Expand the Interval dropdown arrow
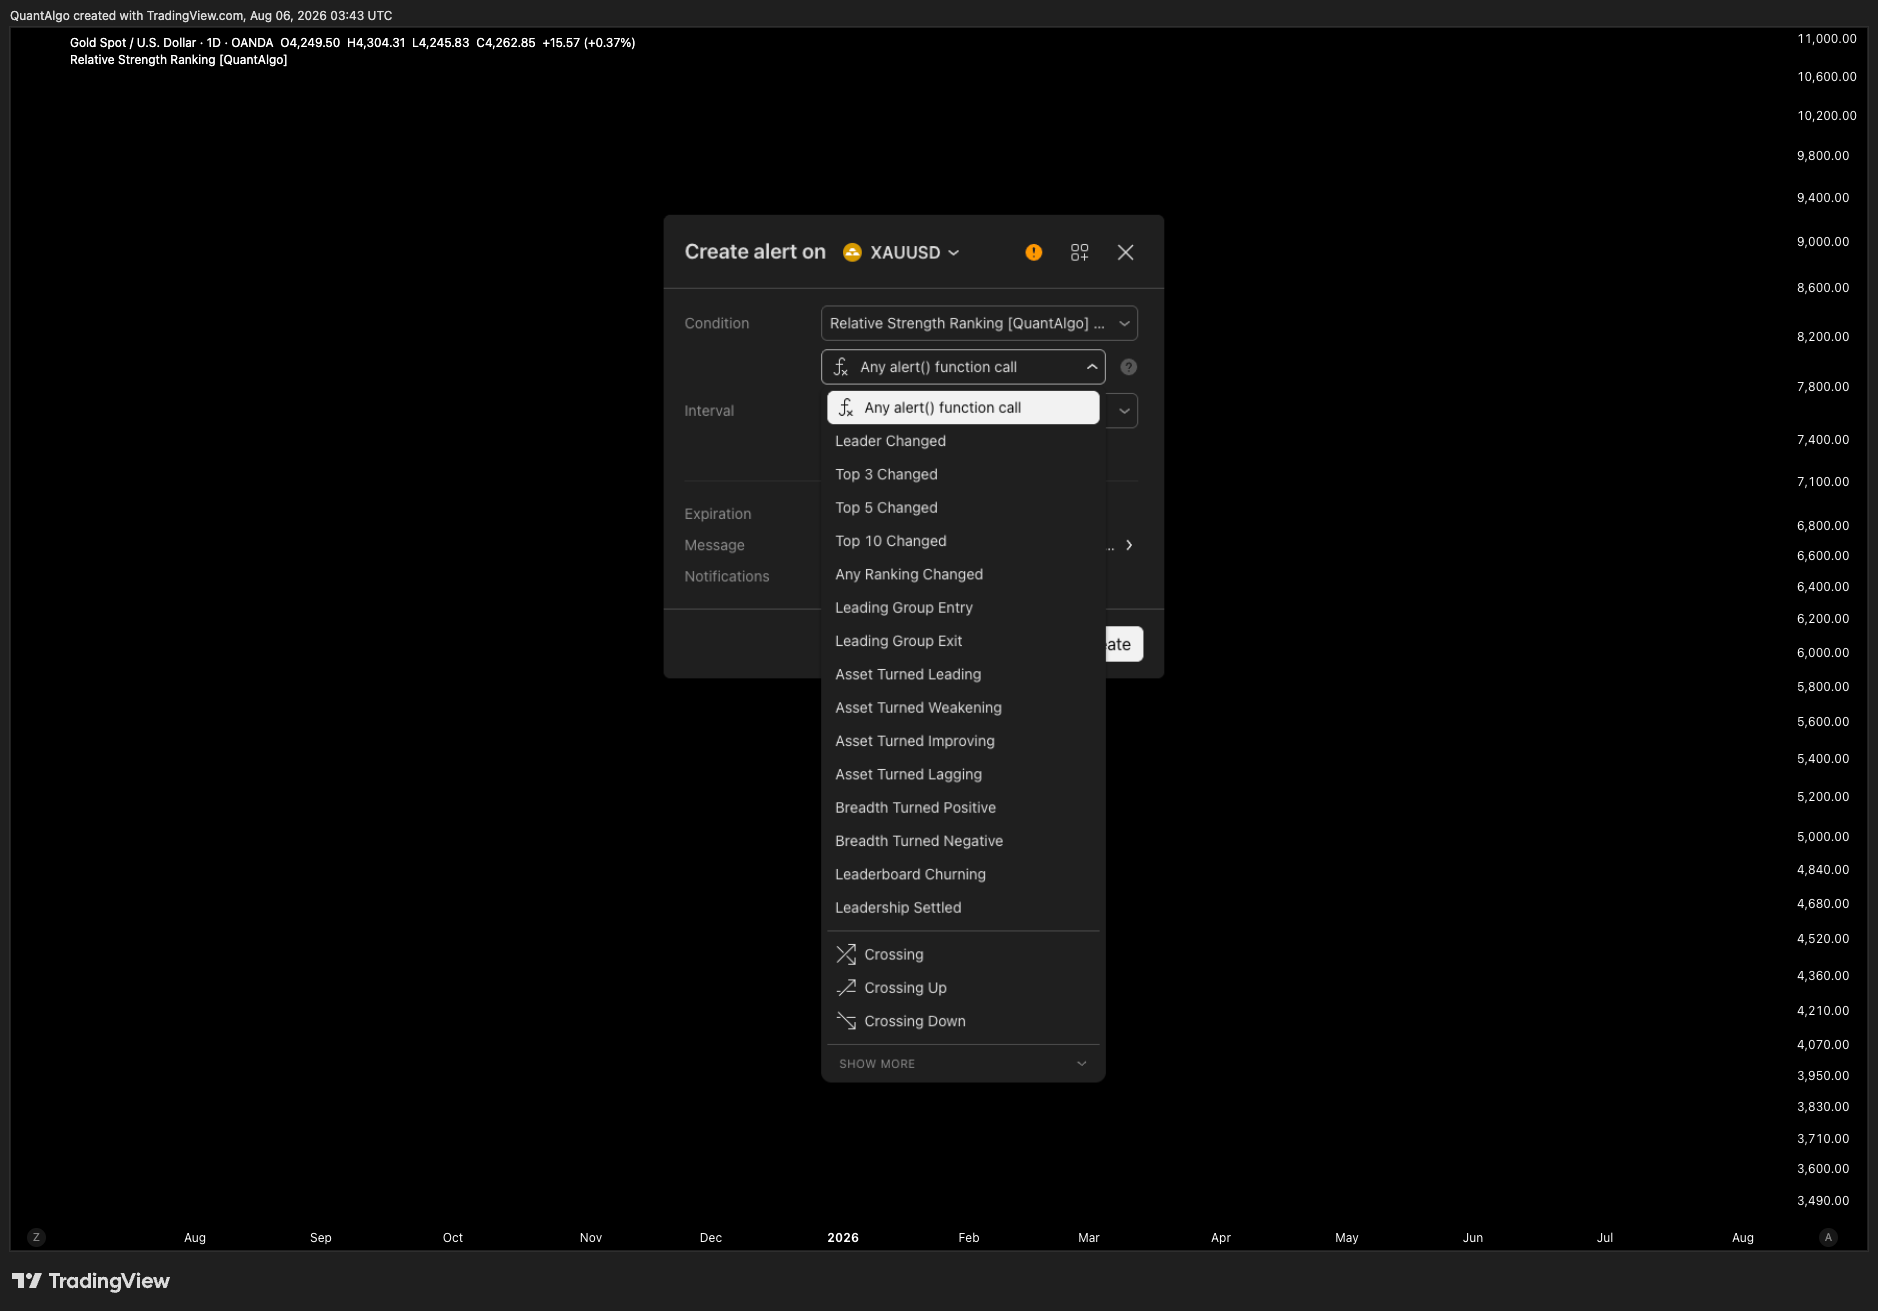This screenshot has width=1878, height=1311. click(1124, 411)
